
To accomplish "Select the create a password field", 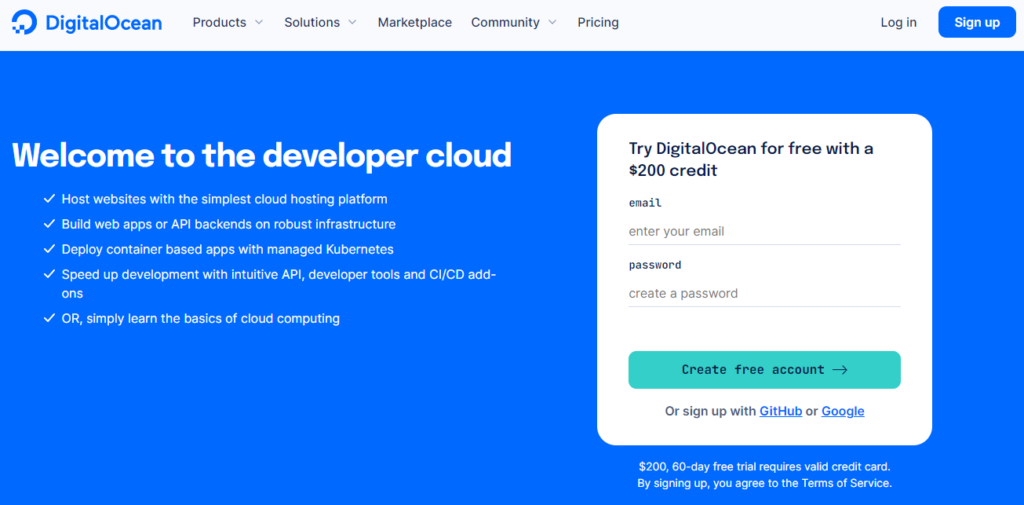I will (764, 293).
